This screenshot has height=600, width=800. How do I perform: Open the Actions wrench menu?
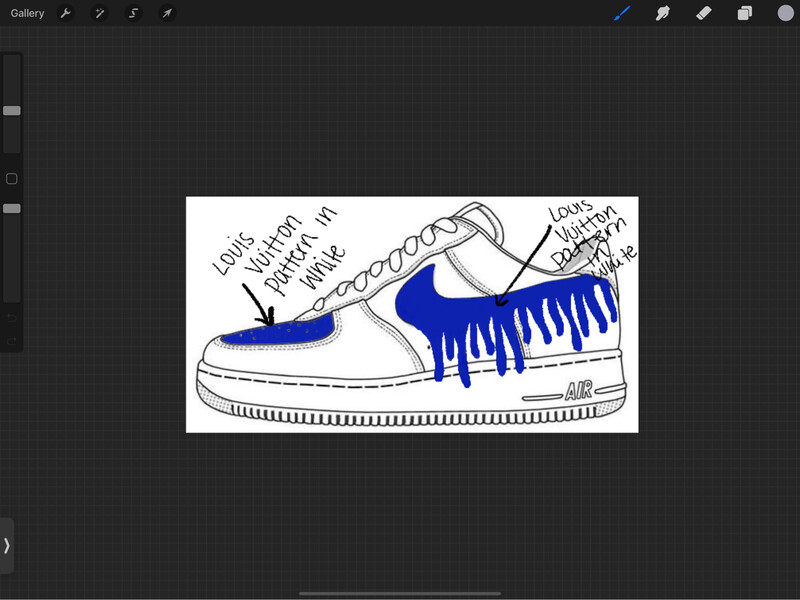(65, 13)
